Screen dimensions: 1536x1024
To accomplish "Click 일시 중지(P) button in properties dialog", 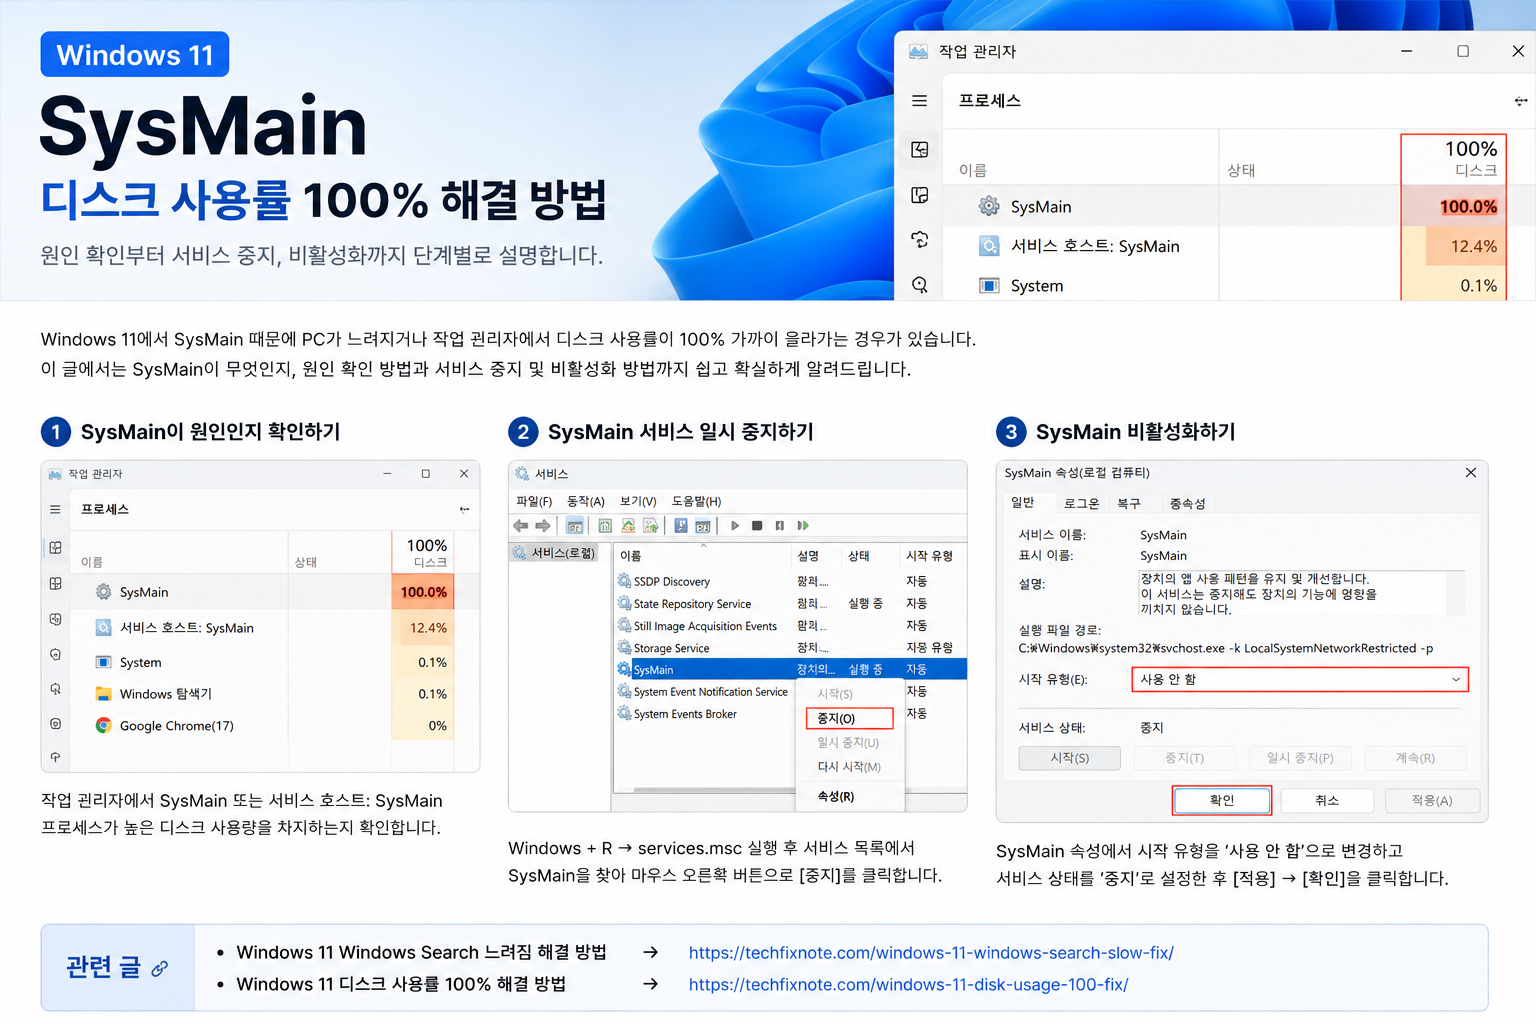I will 1300,758.
